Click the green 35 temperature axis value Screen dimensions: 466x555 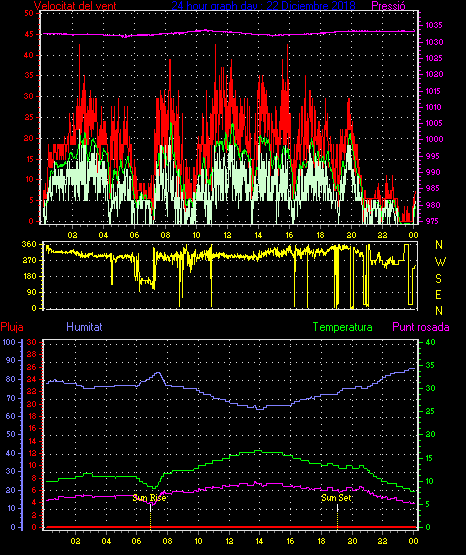(x=430, y=365)
